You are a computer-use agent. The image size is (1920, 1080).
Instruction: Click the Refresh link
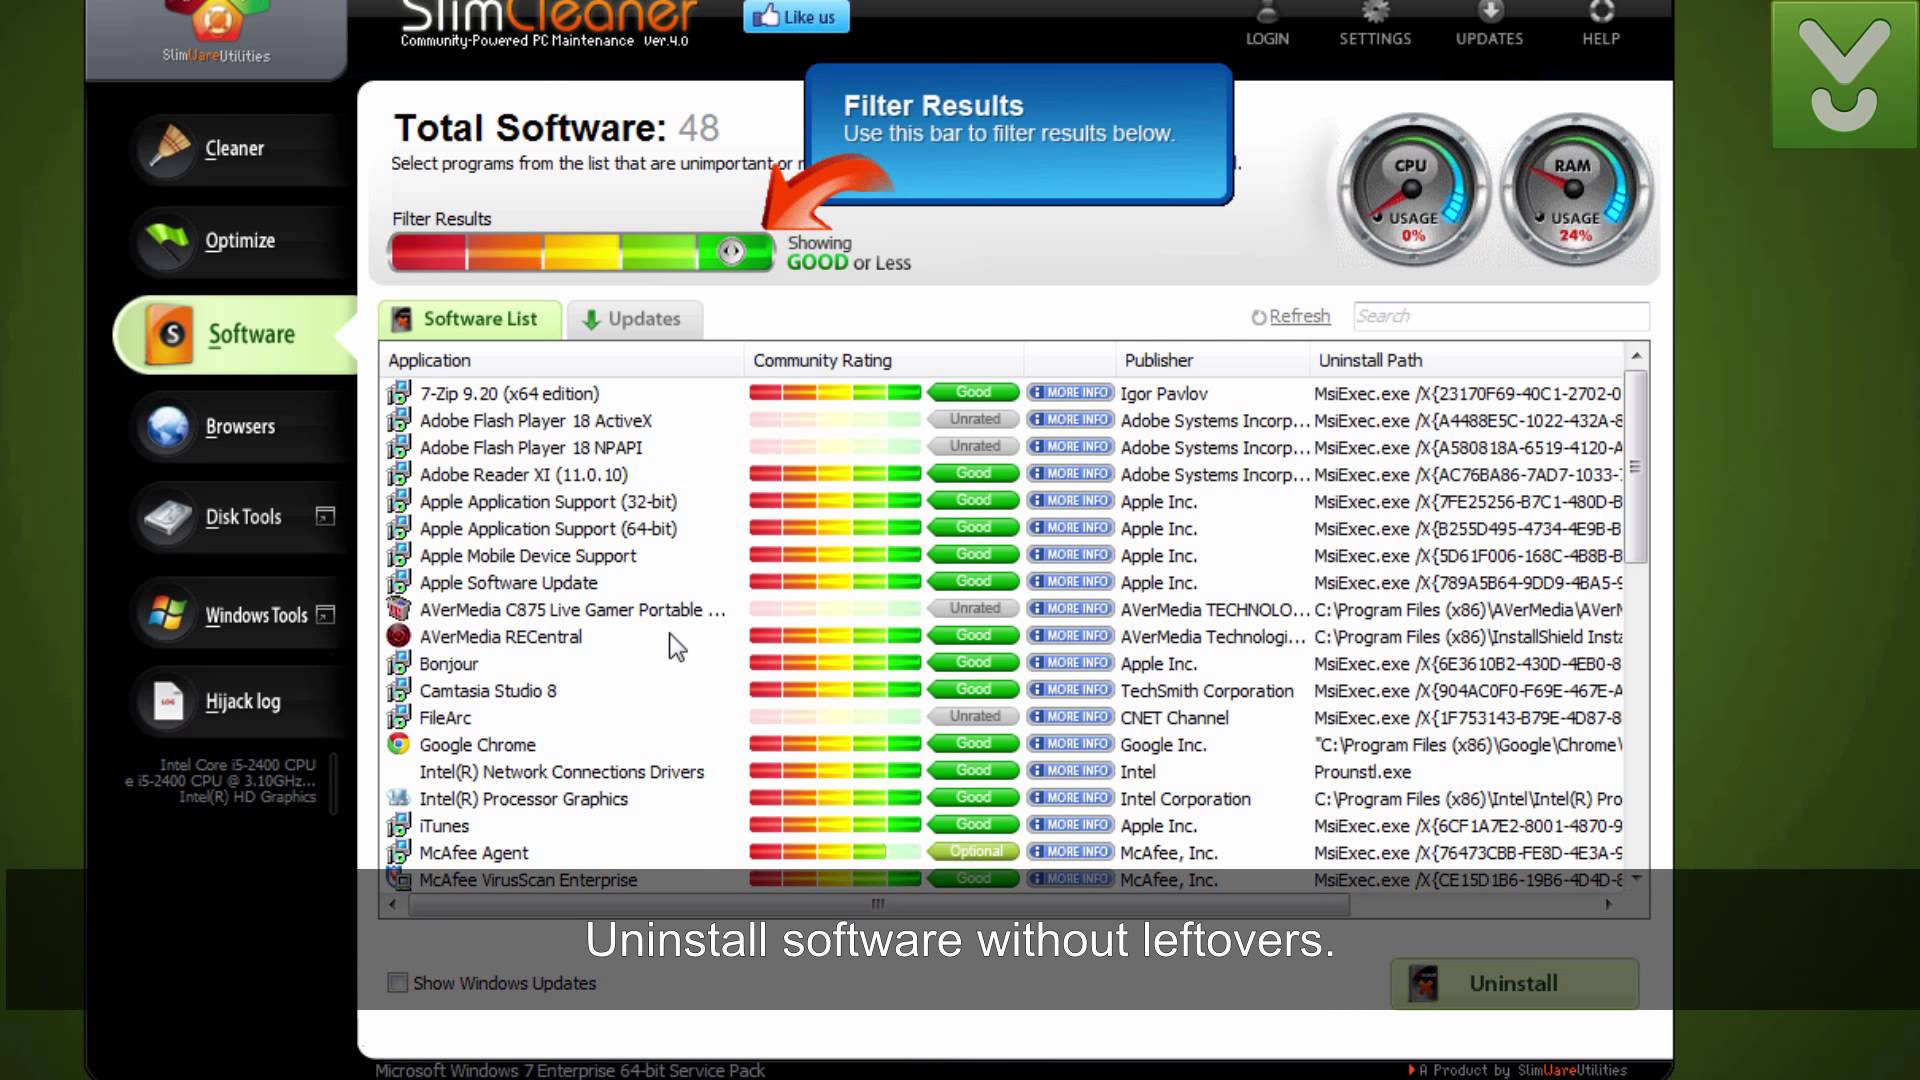click(x=1299, y=316)
